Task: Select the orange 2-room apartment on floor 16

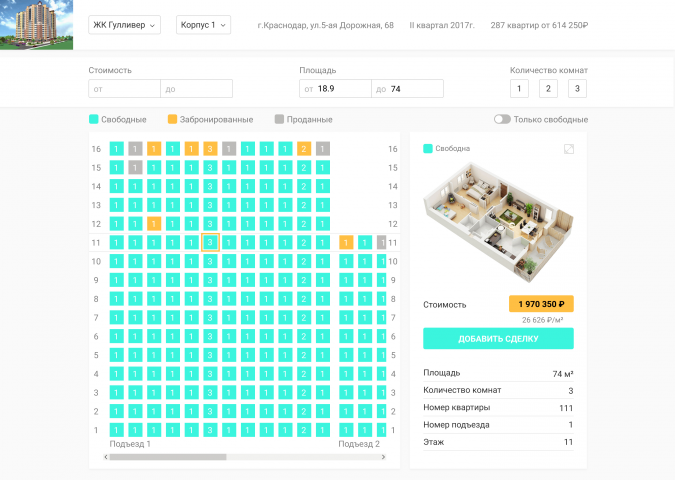Action: tap(304, 149)
